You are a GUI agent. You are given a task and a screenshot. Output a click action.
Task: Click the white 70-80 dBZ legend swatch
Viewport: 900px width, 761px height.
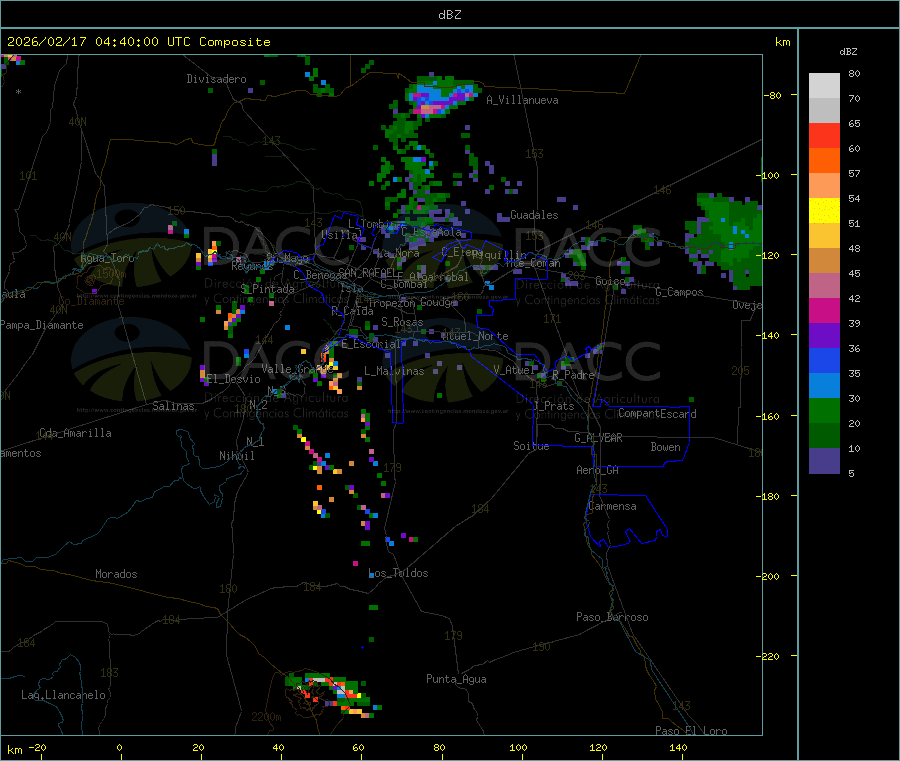pos(824,86)
